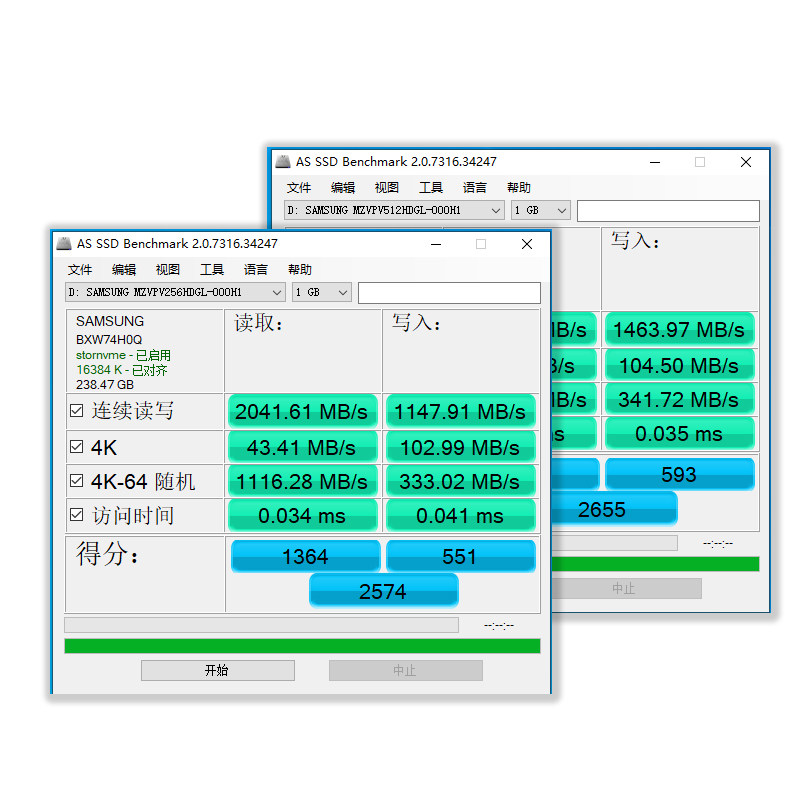
Task: Click back window write result 1463.97 MB/s
Action: [x=679, y=329]
